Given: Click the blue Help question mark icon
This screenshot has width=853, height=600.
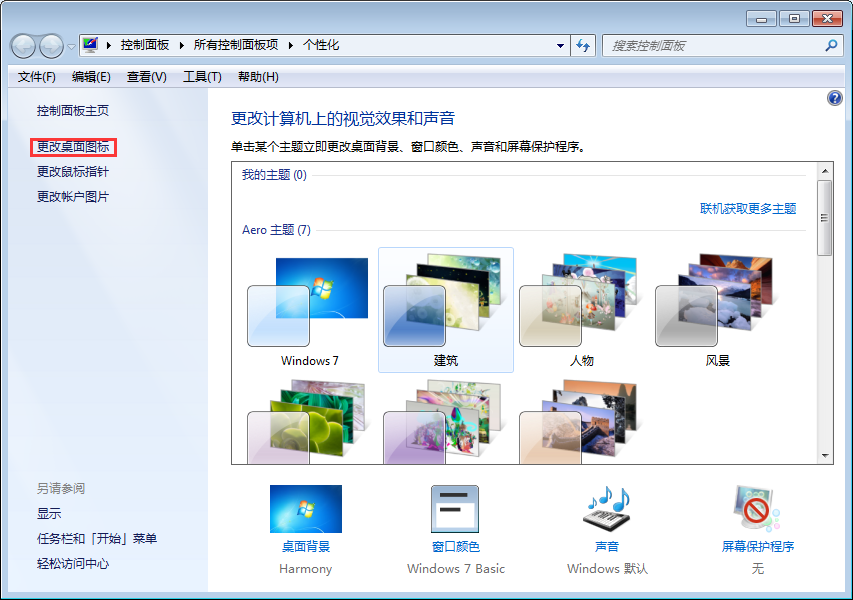Looking at the screenshot, I should [835, 98].
